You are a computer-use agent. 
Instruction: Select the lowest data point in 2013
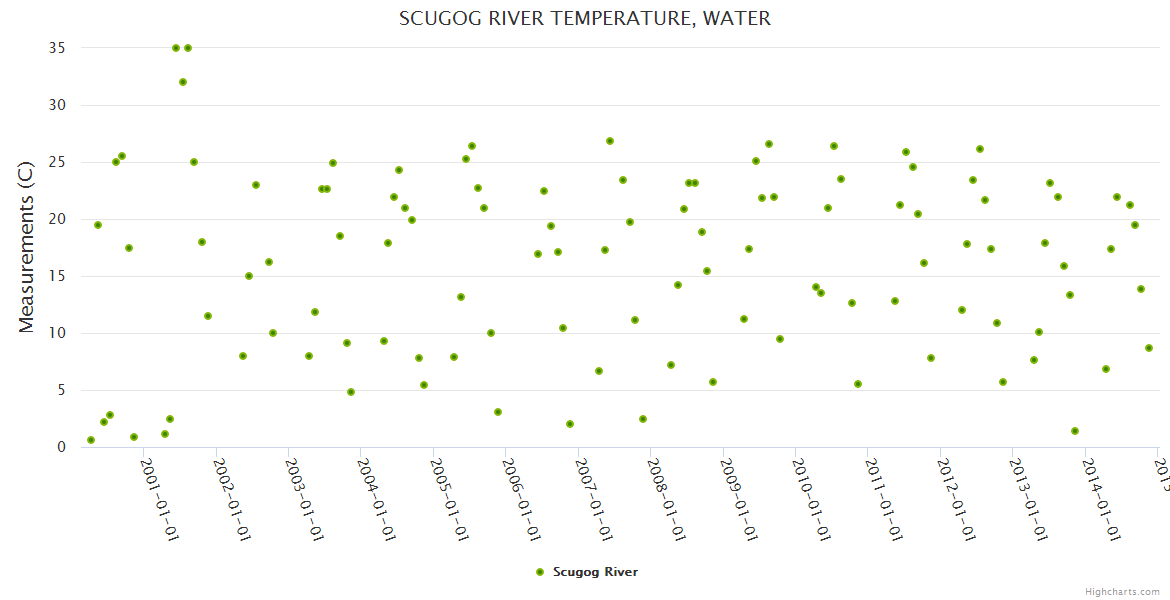click(1075, 431)
